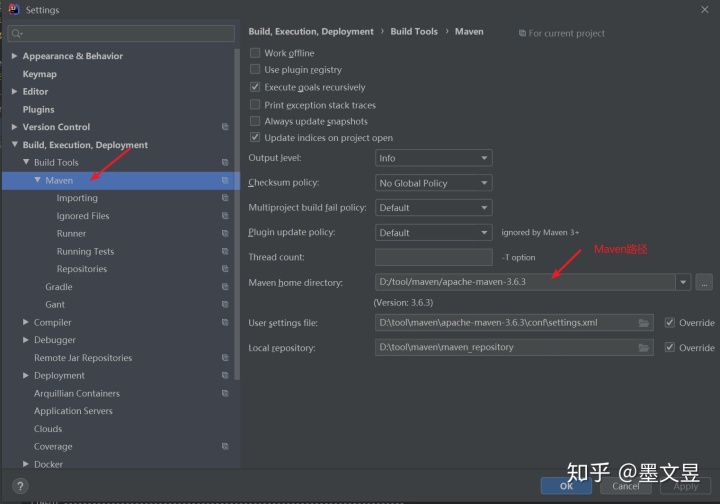Click the search magnifier icon
Screen dimensions: 720x504
pyautogui.click(x=17, y=34)
